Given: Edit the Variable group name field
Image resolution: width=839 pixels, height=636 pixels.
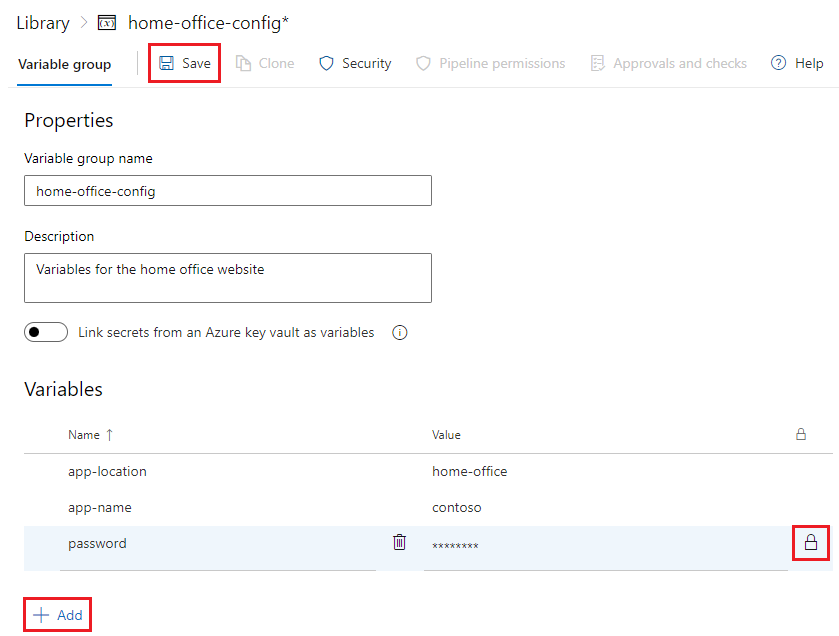Looking at the screenshot, I should (x=227, y=190).
